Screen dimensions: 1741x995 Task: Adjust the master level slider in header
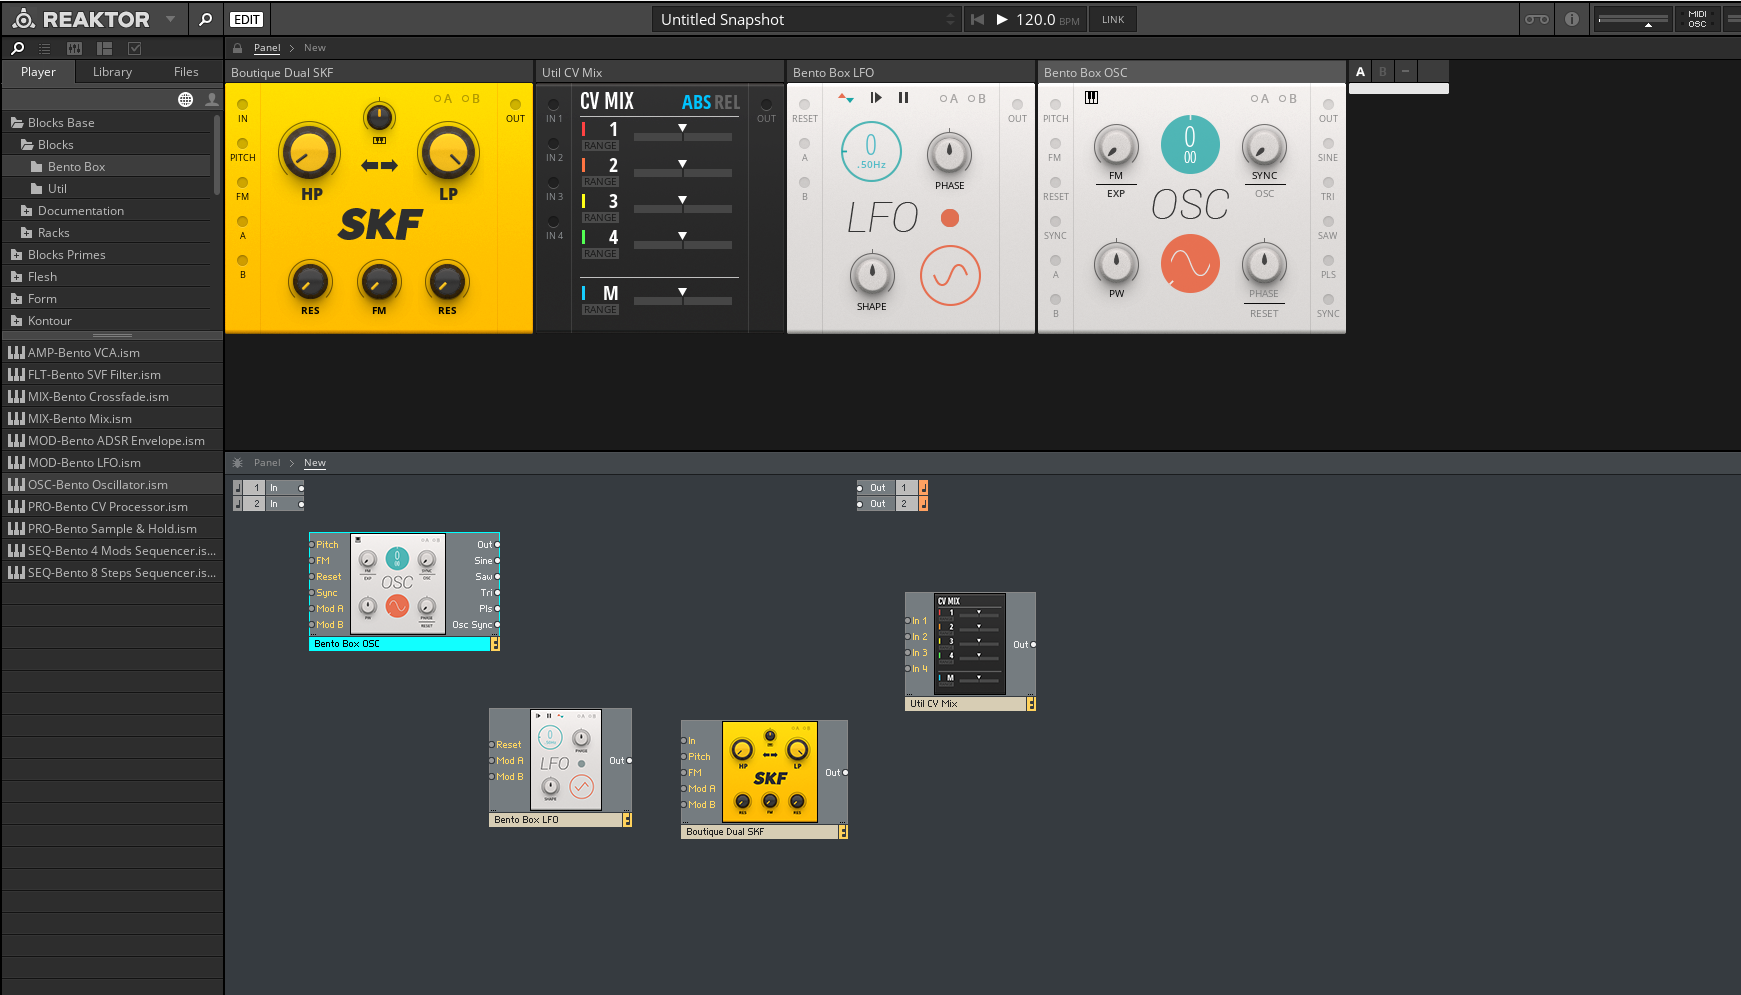click(1634, 19)
